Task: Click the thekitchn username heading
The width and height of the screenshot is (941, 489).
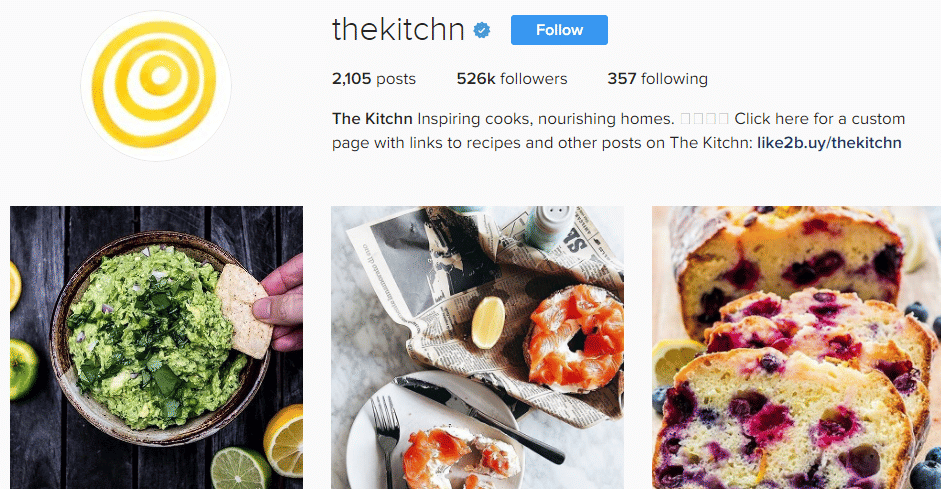Action: (398, 31)
